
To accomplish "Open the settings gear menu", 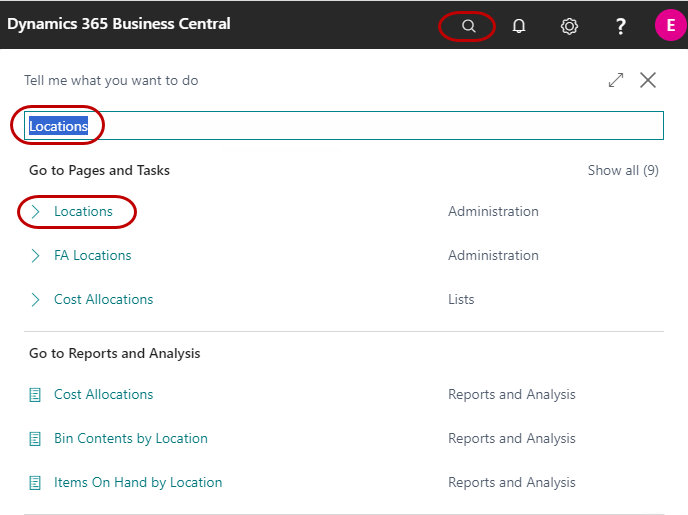I will pos(569,26).
